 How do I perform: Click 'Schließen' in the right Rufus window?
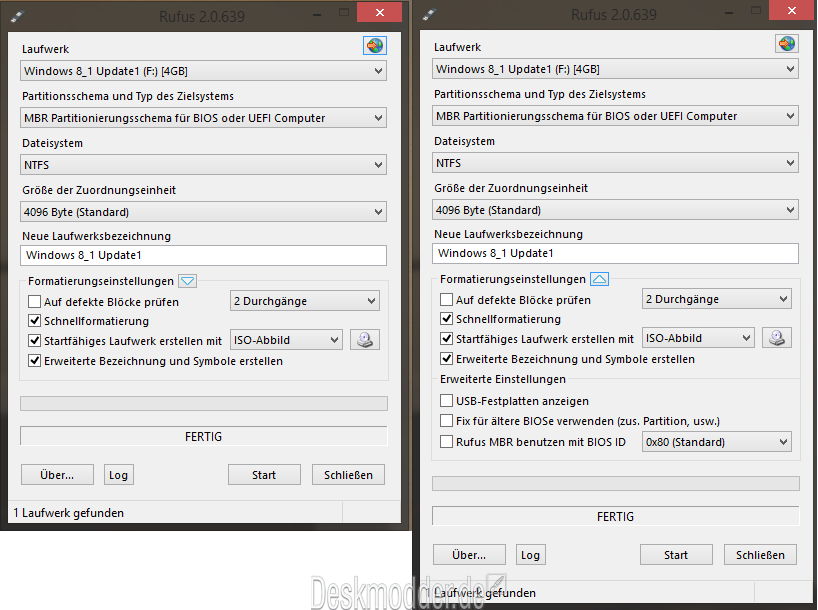pos(761,555)
